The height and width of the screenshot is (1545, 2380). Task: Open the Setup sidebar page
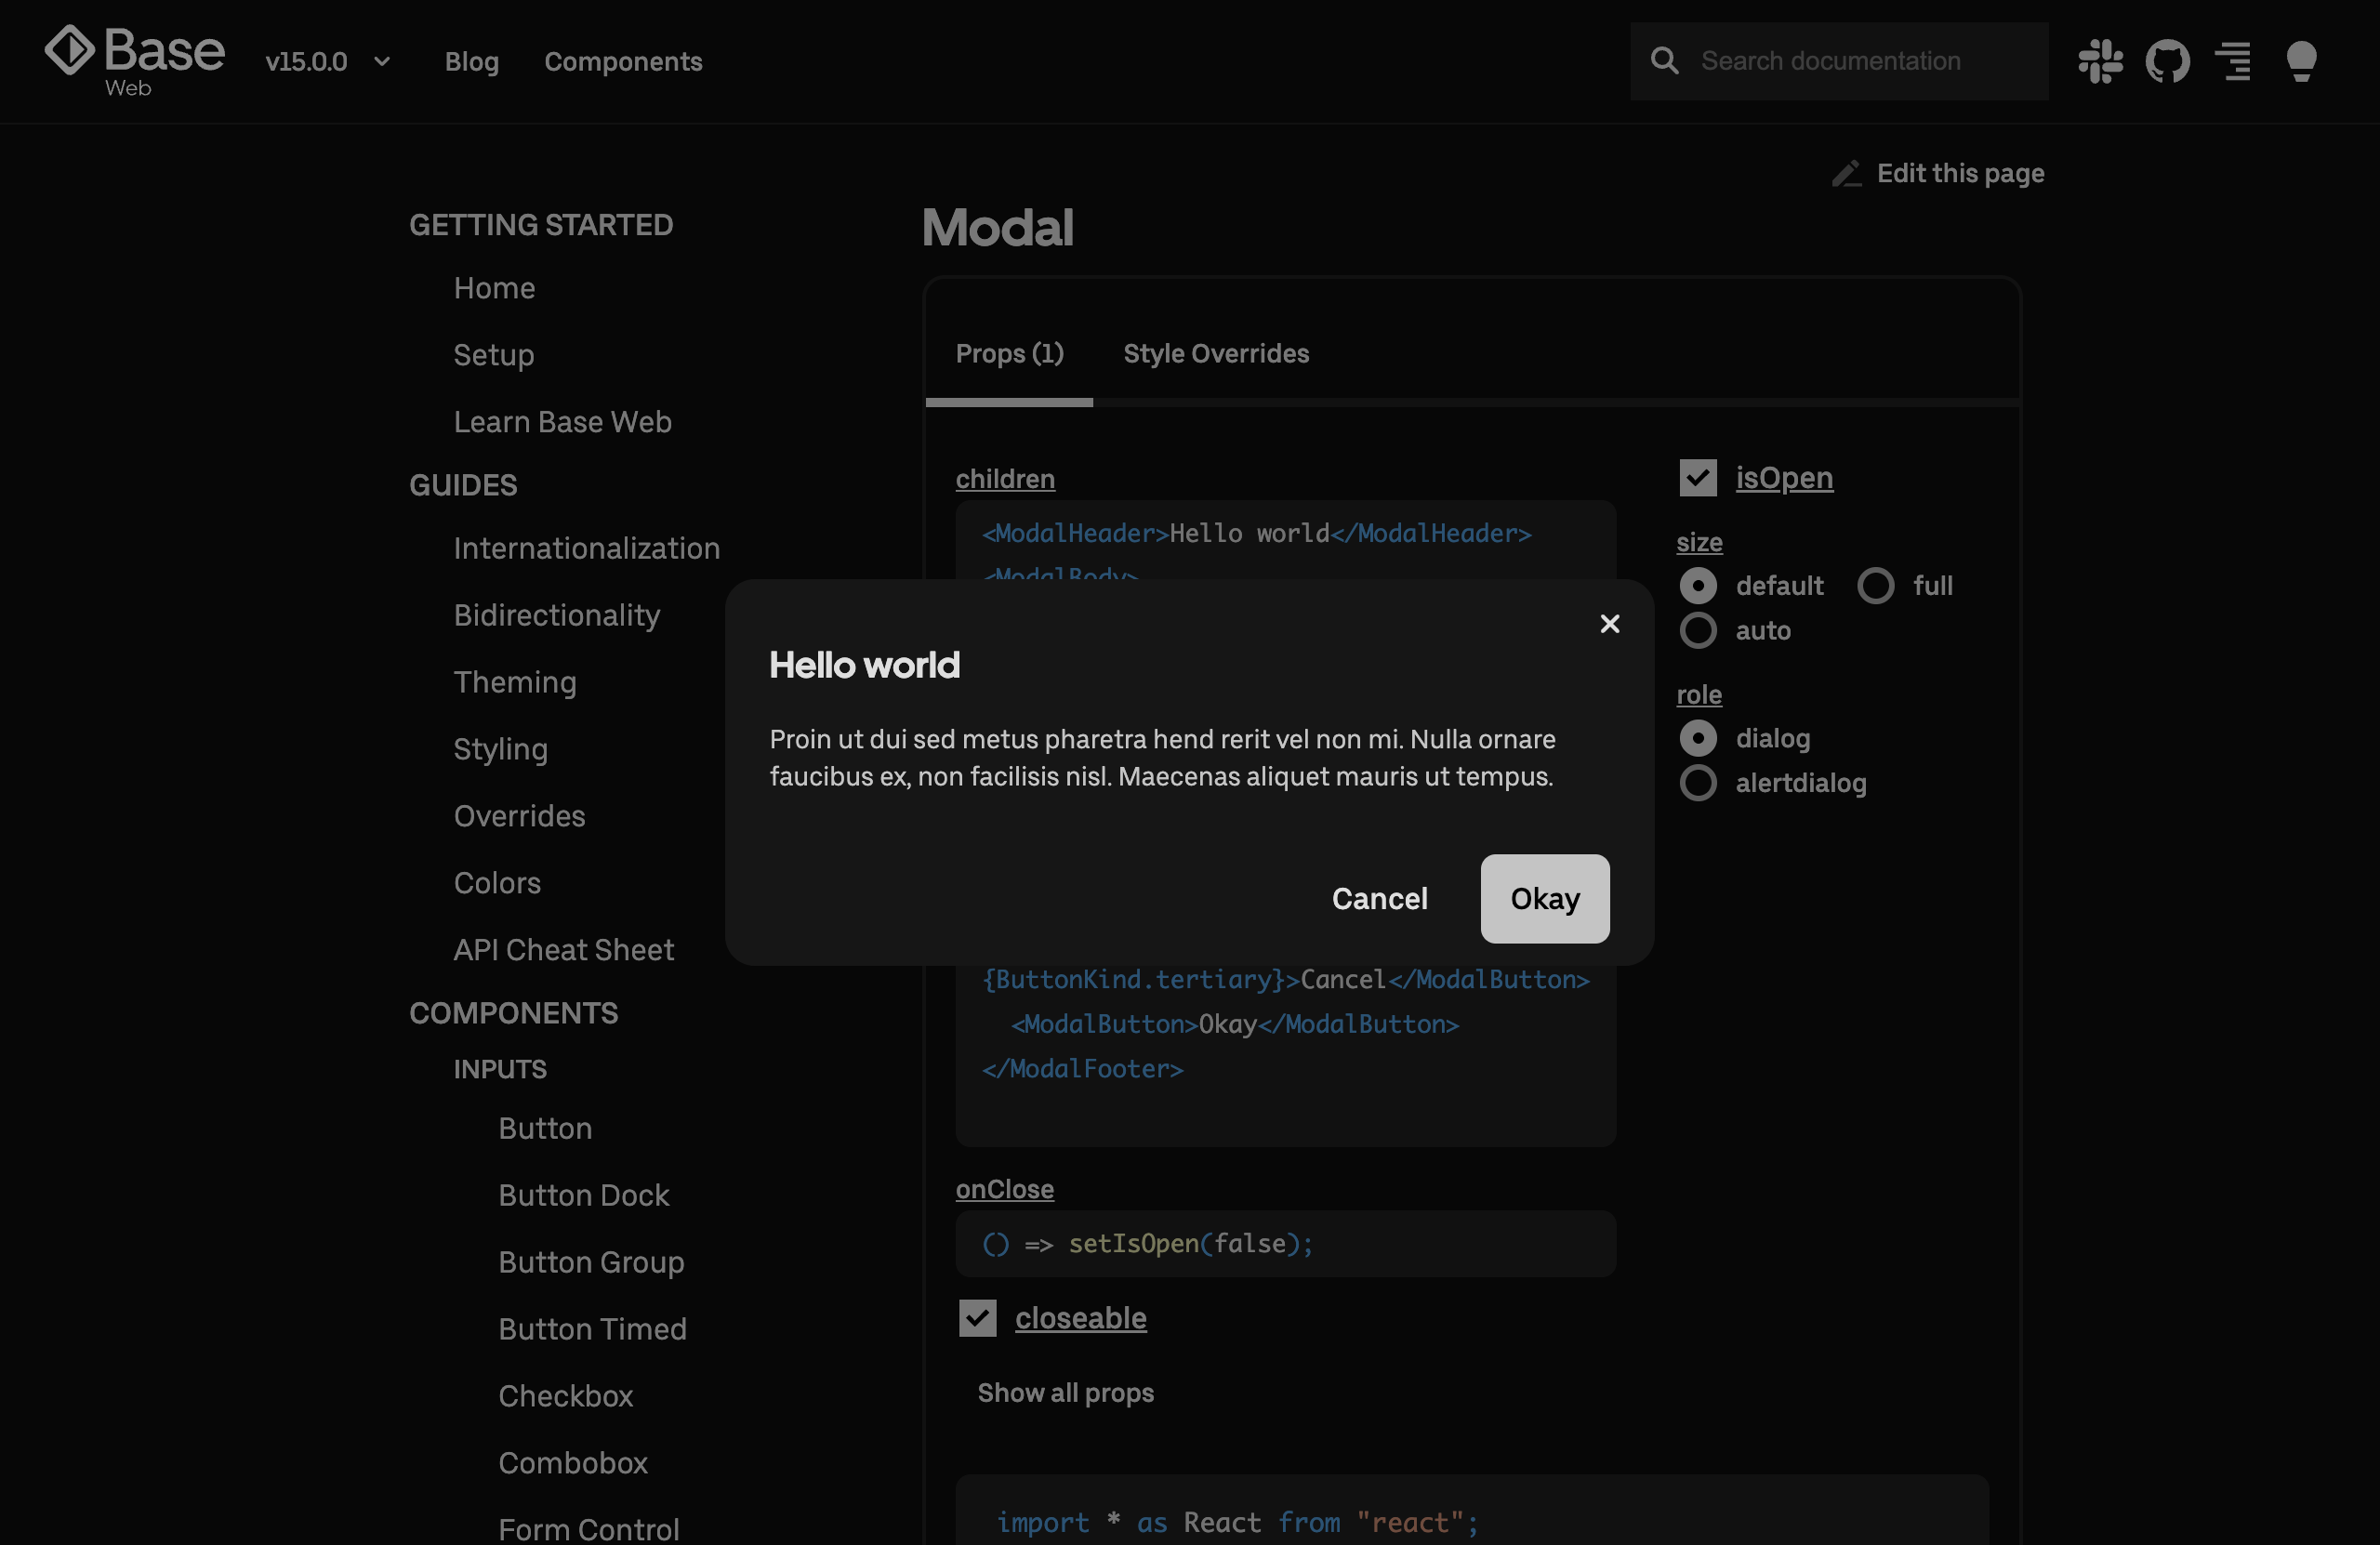493,355
